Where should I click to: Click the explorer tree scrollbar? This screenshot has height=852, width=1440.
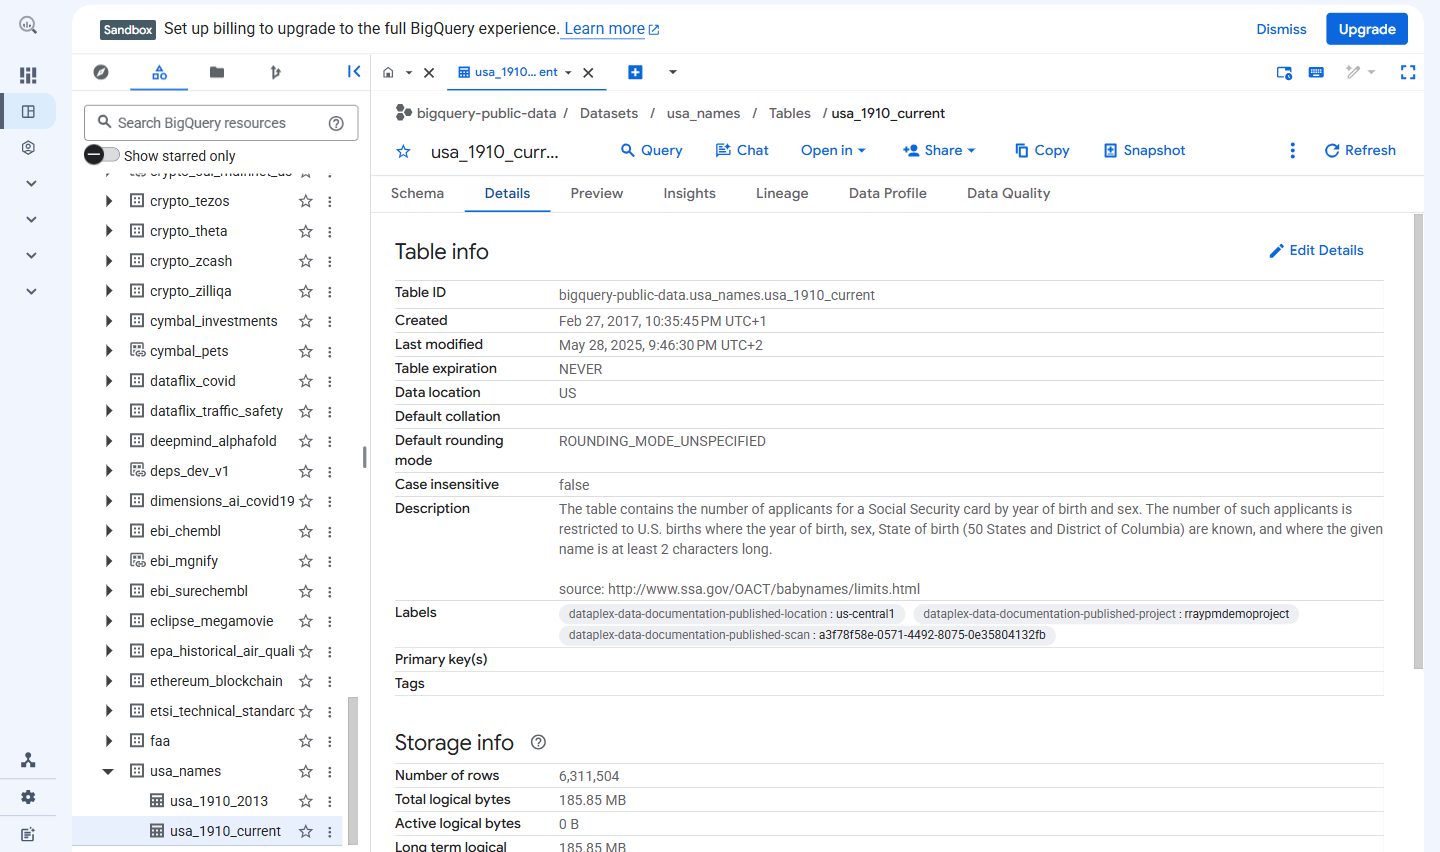(353, 770)
